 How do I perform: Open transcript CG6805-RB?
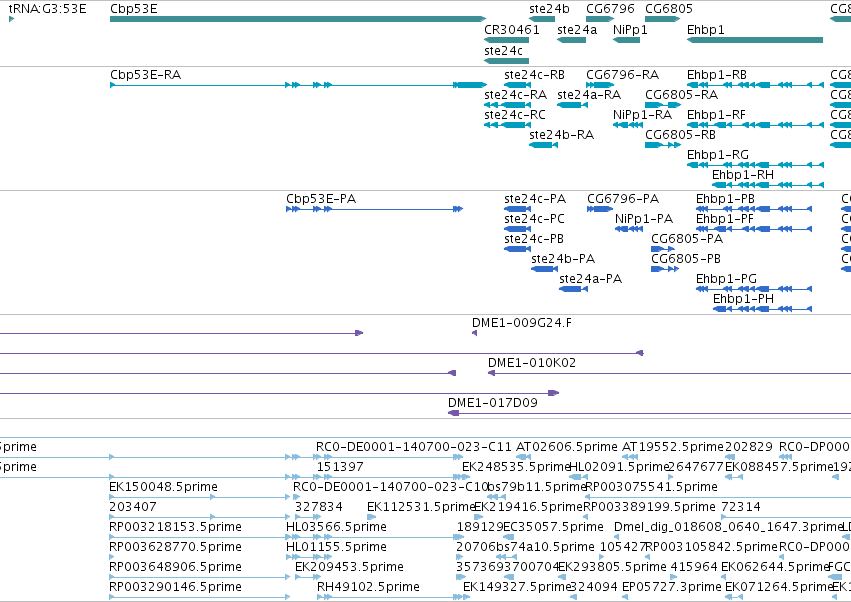pyautogui.click(x=663, y=145)
